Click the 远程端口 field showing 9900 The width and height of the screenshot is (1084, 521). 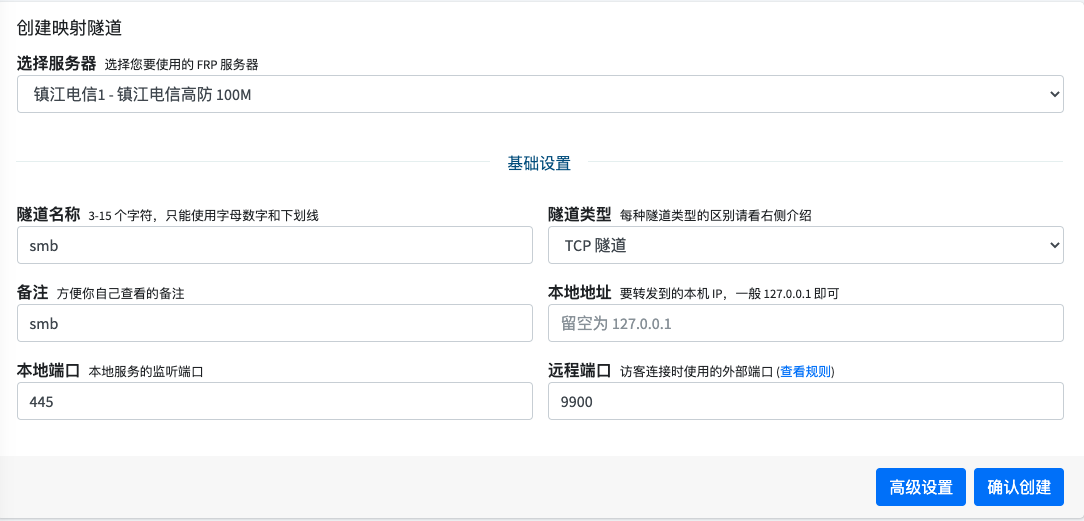(805, 401)
